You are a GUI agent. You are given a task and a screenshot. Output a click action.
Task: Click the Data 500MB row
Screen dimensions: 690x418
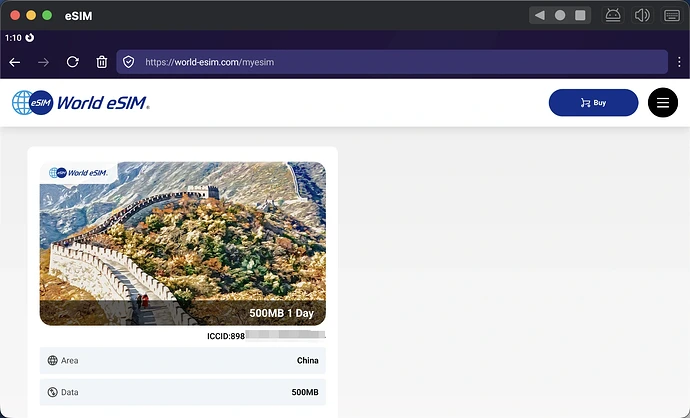click(x=182, y=392)
